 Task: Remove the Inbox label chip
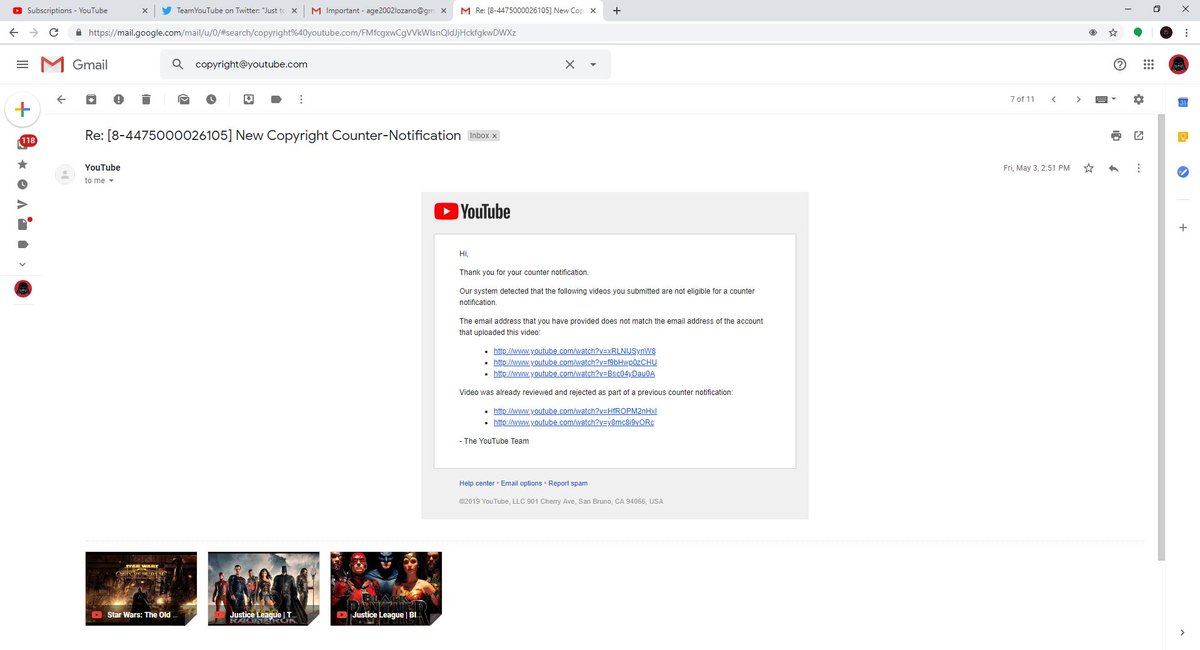coord(494,136)
